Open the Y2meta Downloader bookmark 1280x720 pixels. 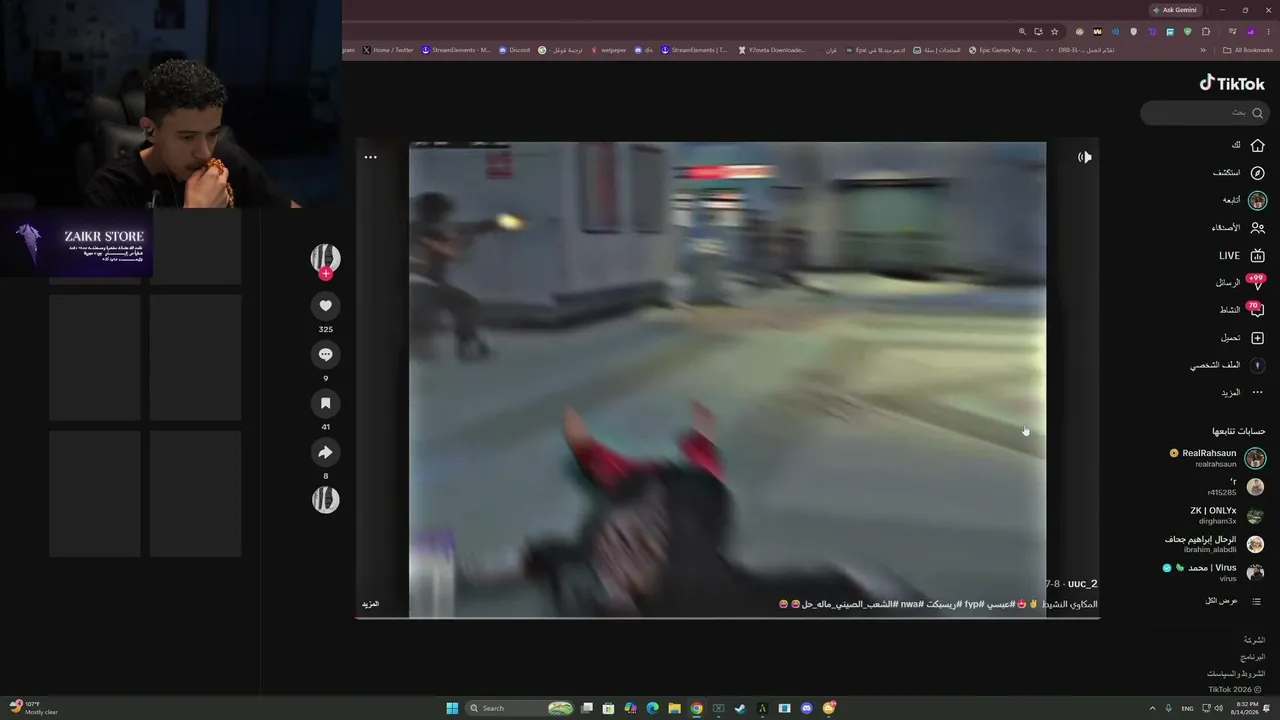tap(772, 50)
